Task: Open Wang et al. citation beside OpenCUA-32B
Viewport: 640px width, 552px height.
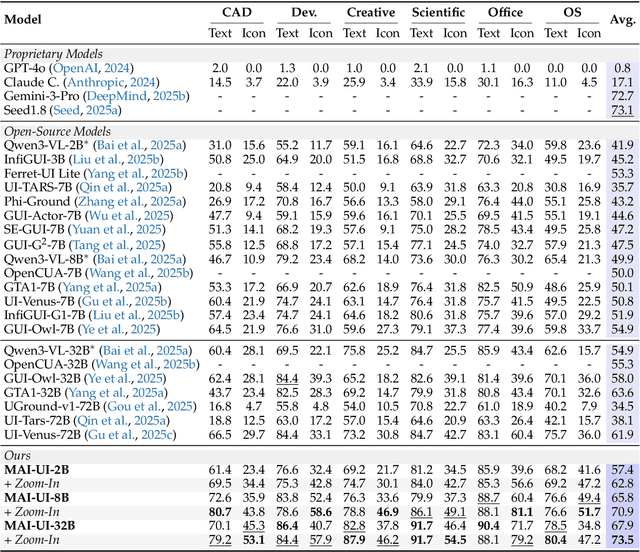Action: tap(145, 364)
